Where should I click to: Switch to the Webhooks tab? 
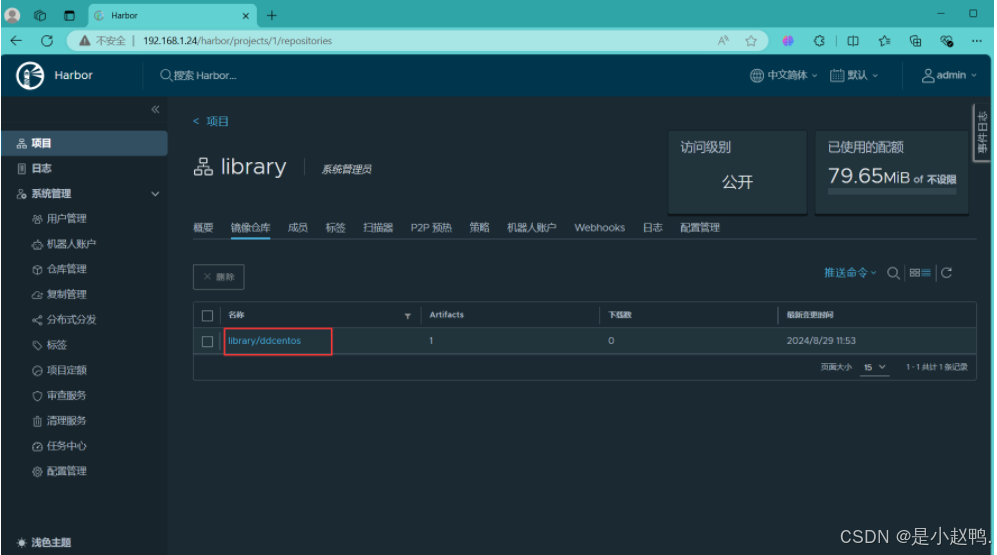[600, 228]
